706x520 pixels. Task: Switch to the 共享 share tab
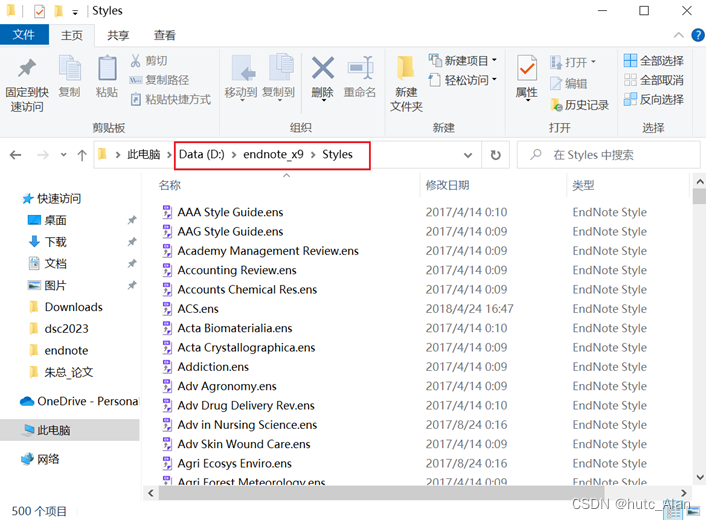[118, 35]
